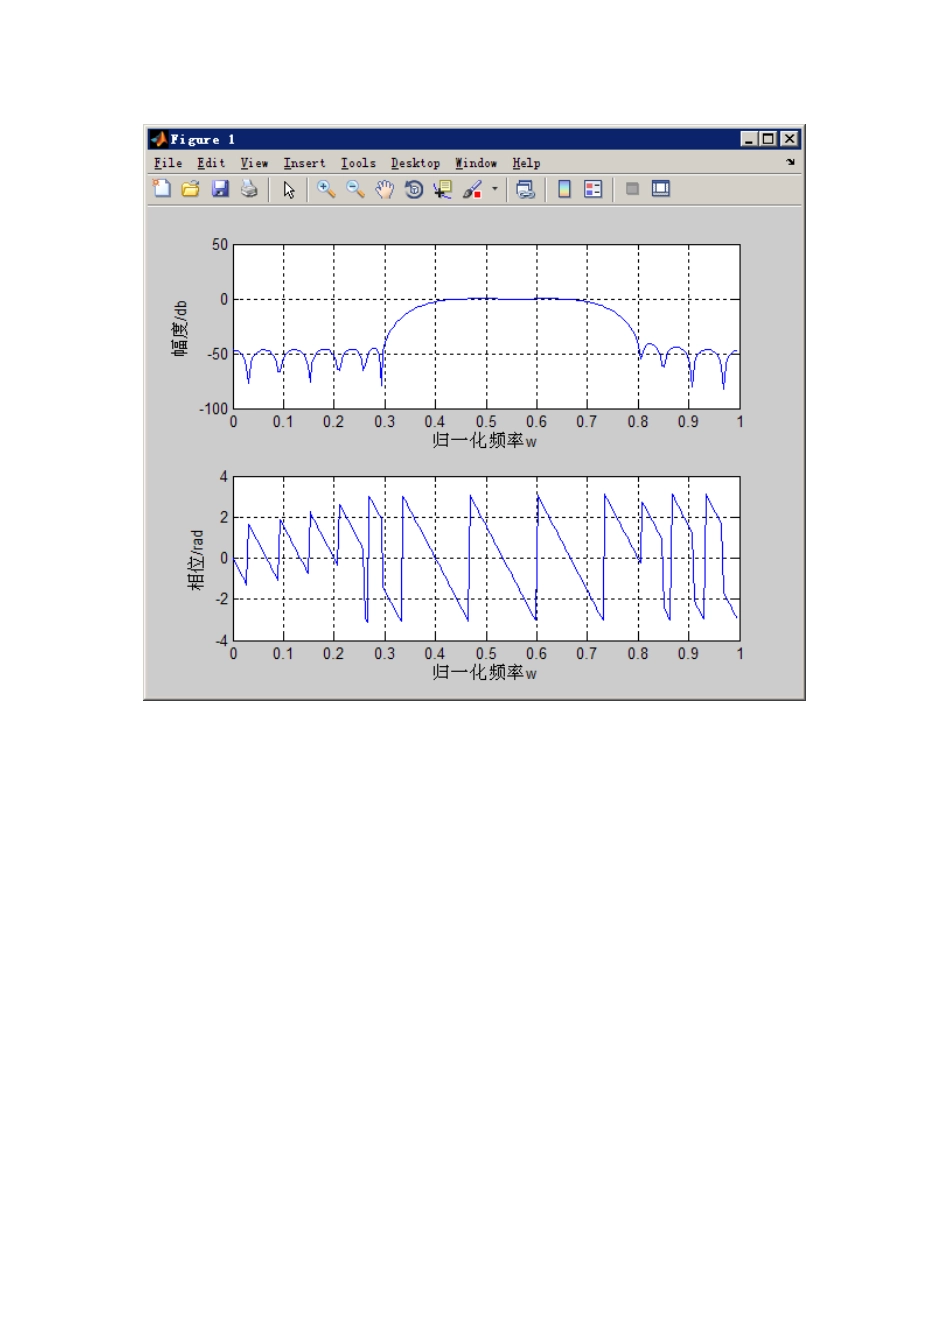Select the Data Cursor tool
This screenshot has height=1344, width=950.
click(442, 189)
